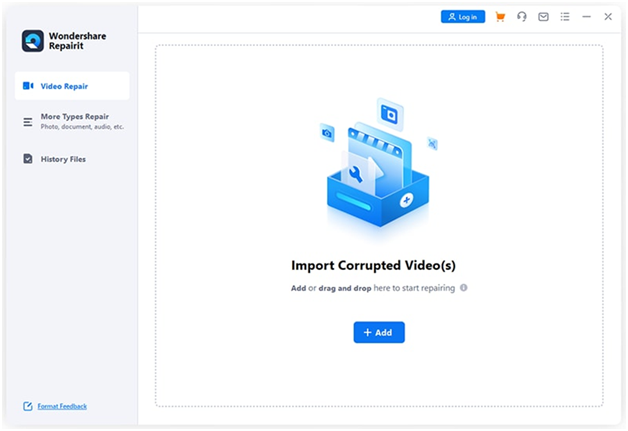Click the Import Corrupted Video(s) heading

(379, 265)
